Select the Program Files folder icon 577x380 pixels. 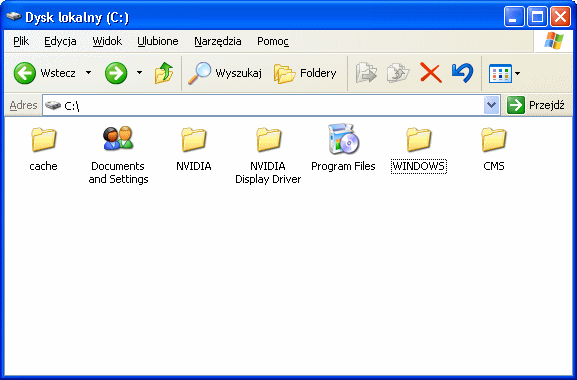[343, 139]
